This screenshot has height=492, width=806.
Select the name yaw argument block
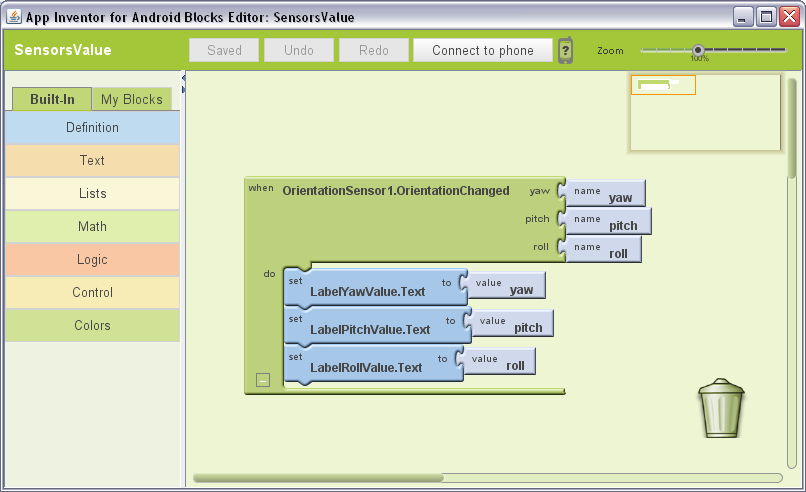coord(605,193)
